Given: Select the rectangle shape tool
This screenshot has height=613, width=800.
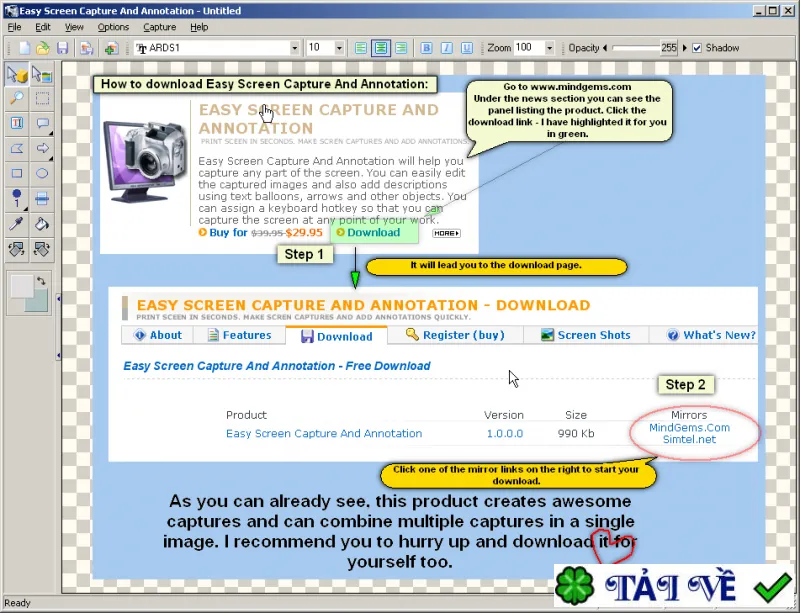Looking at the screenshot, I should tap(17, 173).
